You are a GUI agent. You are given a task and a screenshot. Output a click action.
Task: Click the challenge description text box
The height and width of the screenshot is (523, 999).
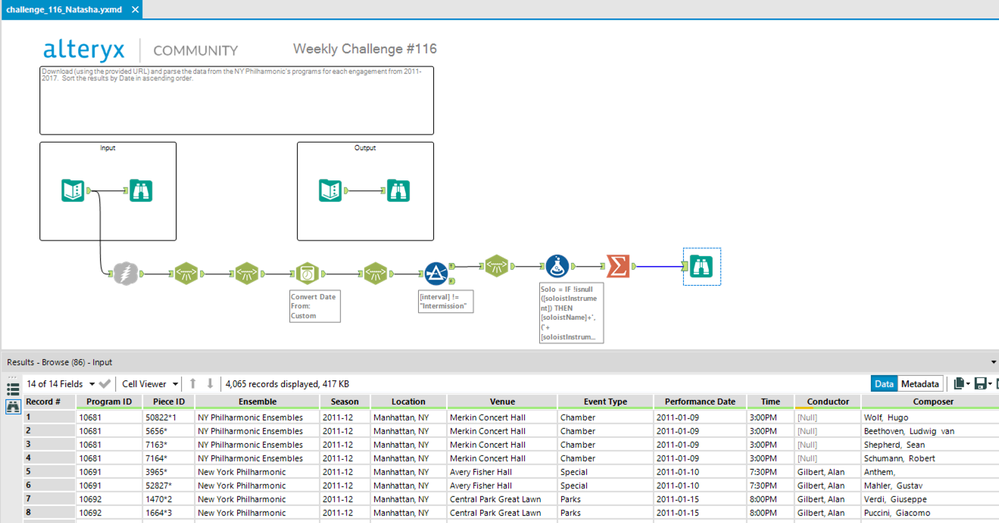pyautogui.click(x=236, y=100)
